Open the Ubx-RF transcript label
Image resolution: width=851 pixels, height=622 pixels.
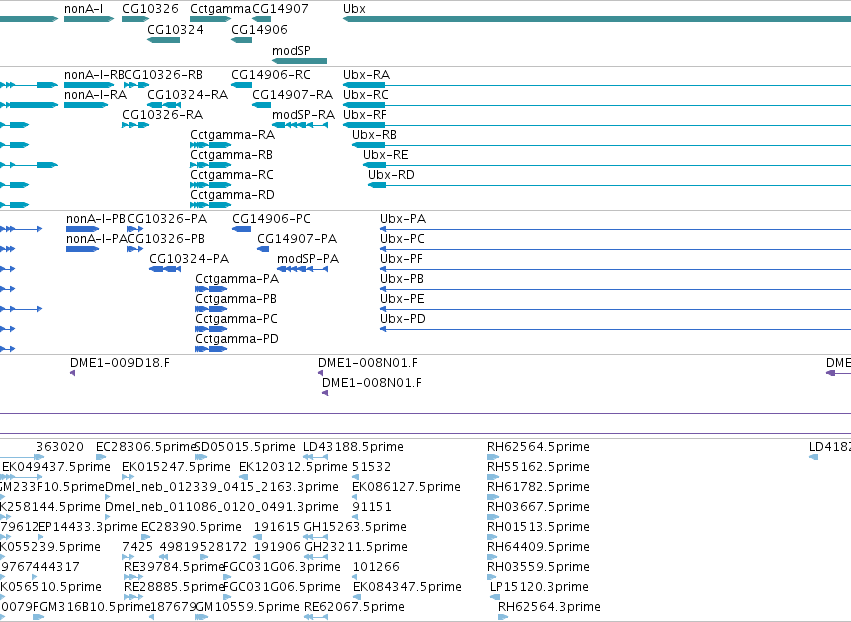[x=365, y=115]
